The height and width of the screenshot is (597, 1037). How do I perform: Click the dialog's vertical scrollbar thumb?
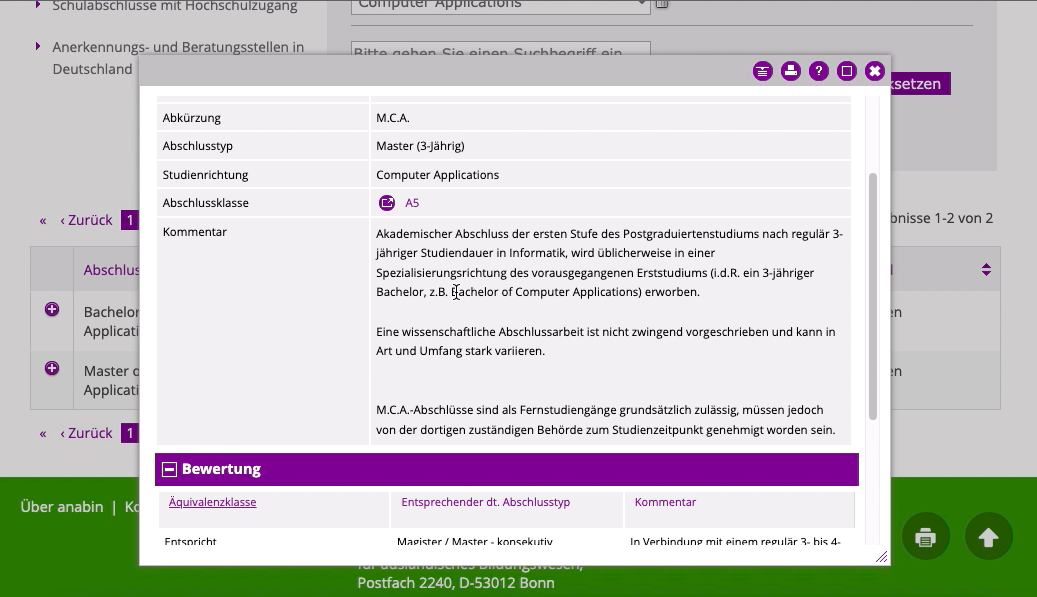[873, 295]
